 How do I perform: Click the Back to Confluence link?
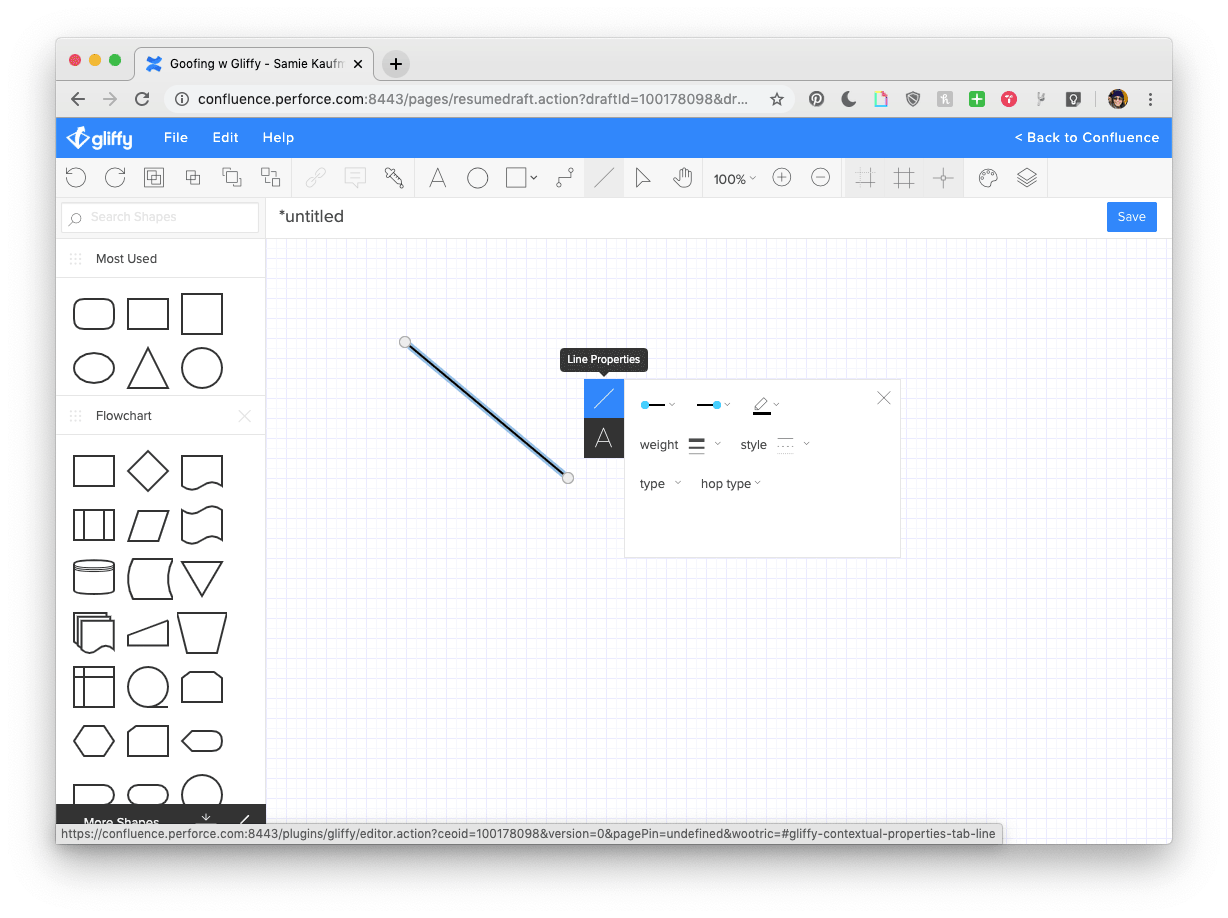tap(1087, 137)
